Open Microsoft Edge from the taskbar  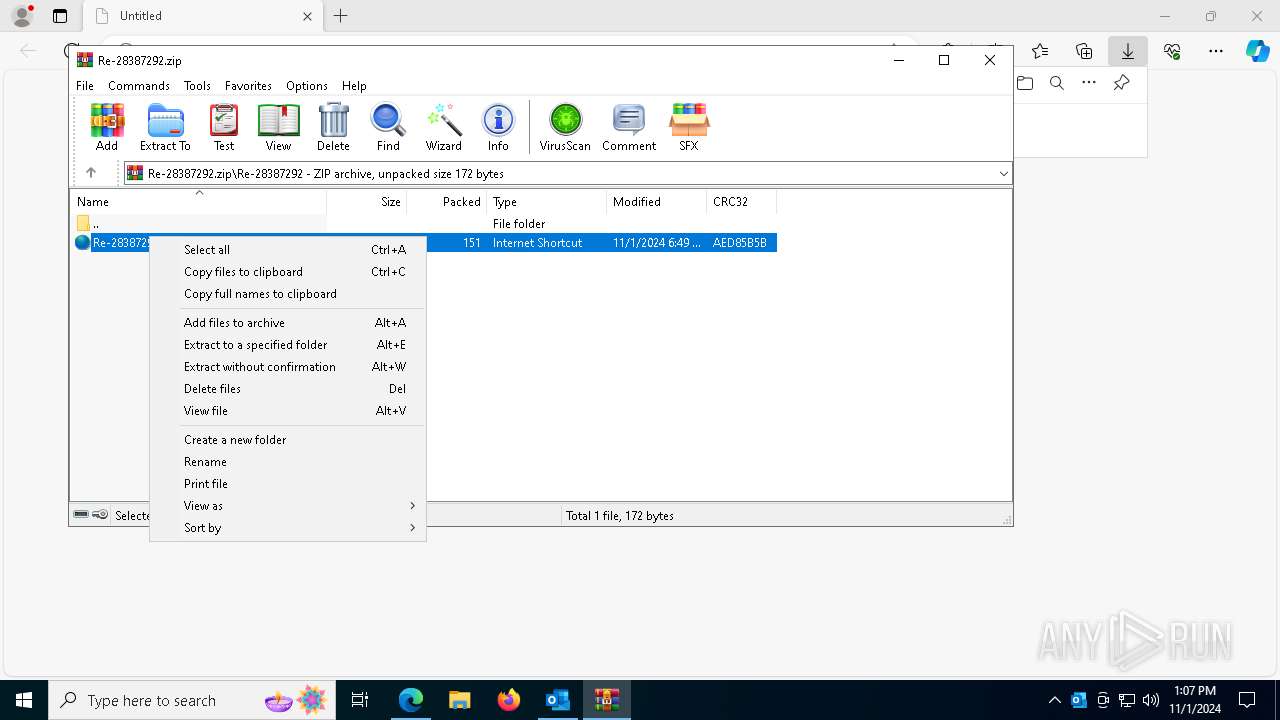[411, 700]
